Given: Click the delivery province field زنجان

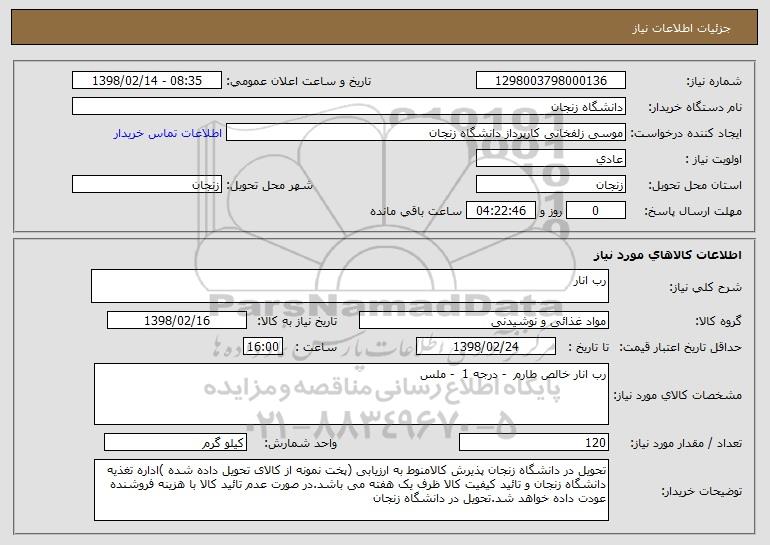Looking at the screenshot, I should [x=550, y=185].
